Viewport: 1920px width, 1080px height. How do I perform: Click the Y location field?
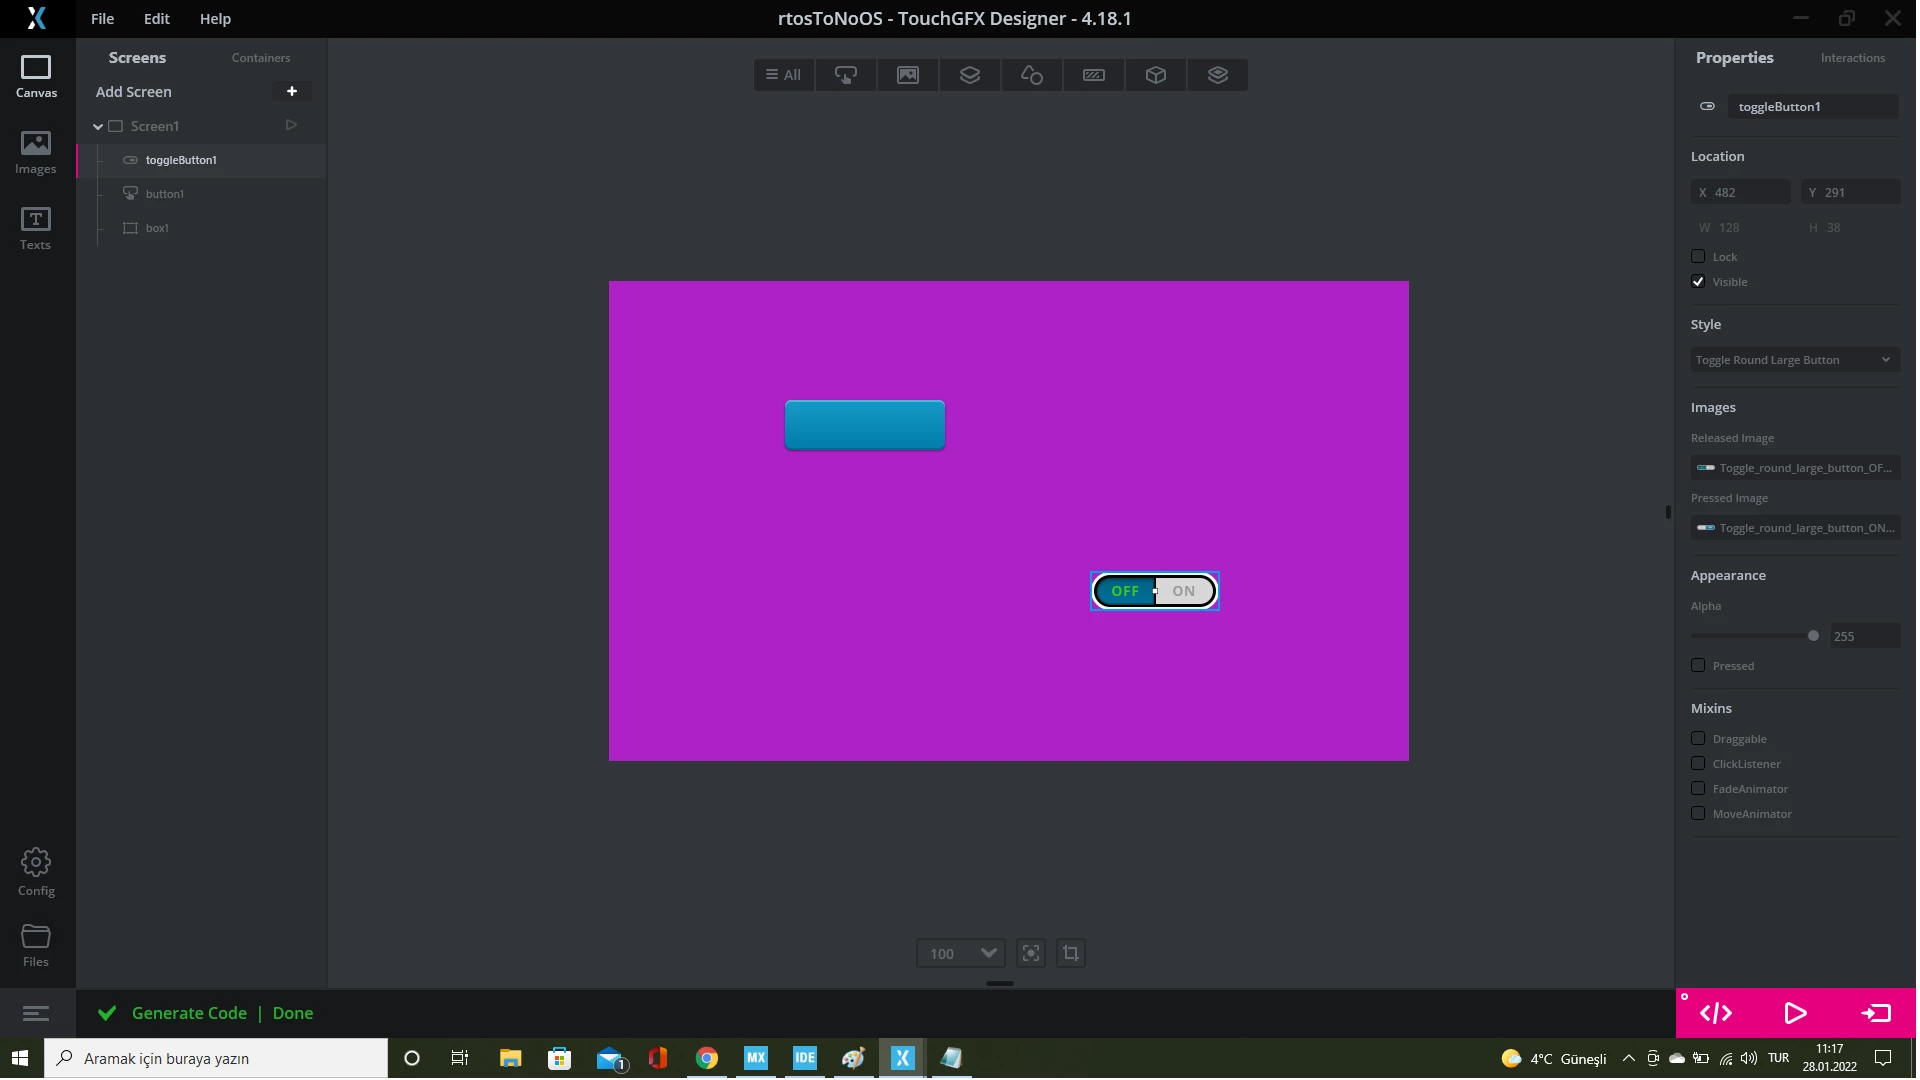pos(1850,192)
